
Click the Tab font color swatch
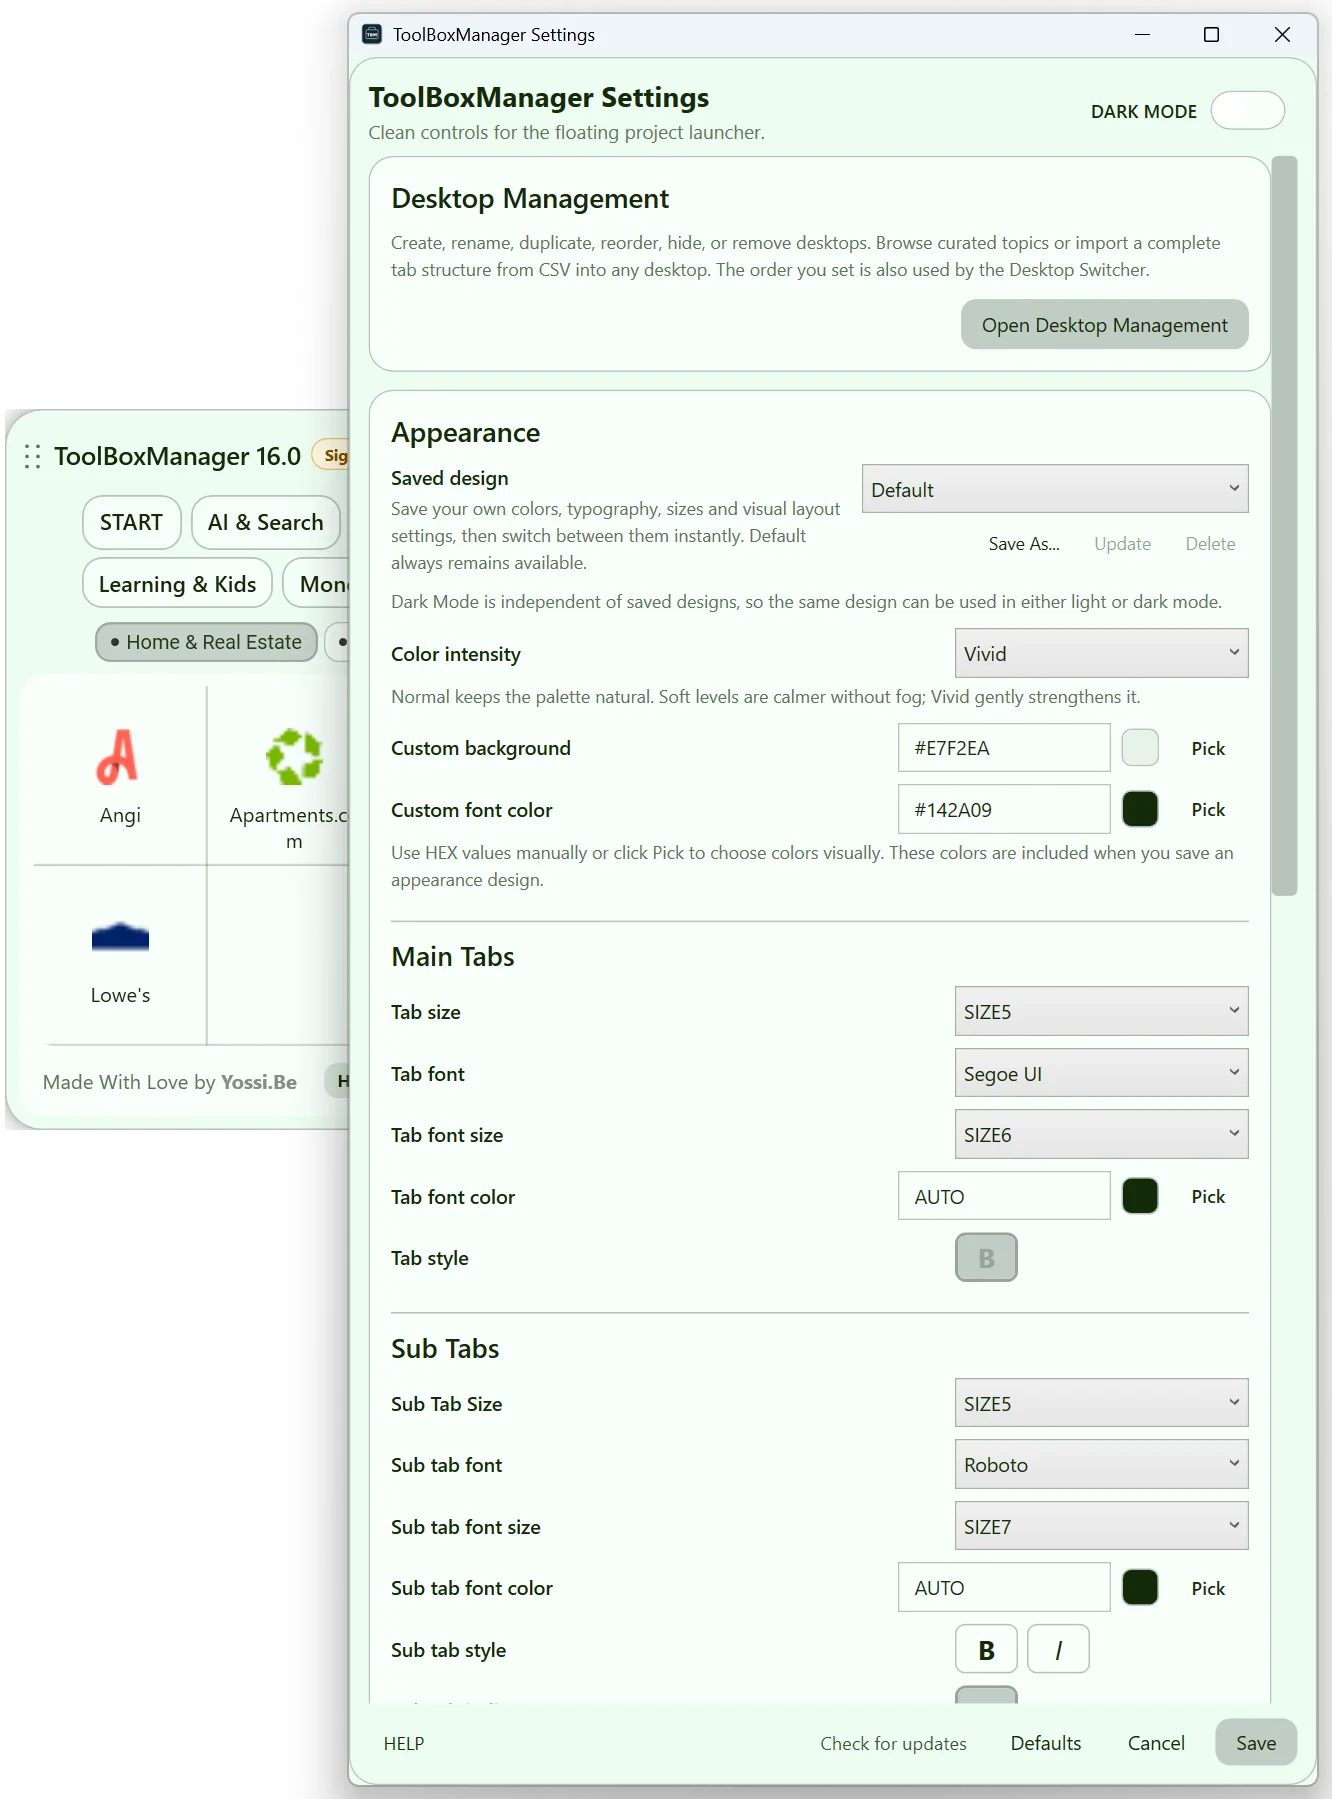tap(1140, 1196)
